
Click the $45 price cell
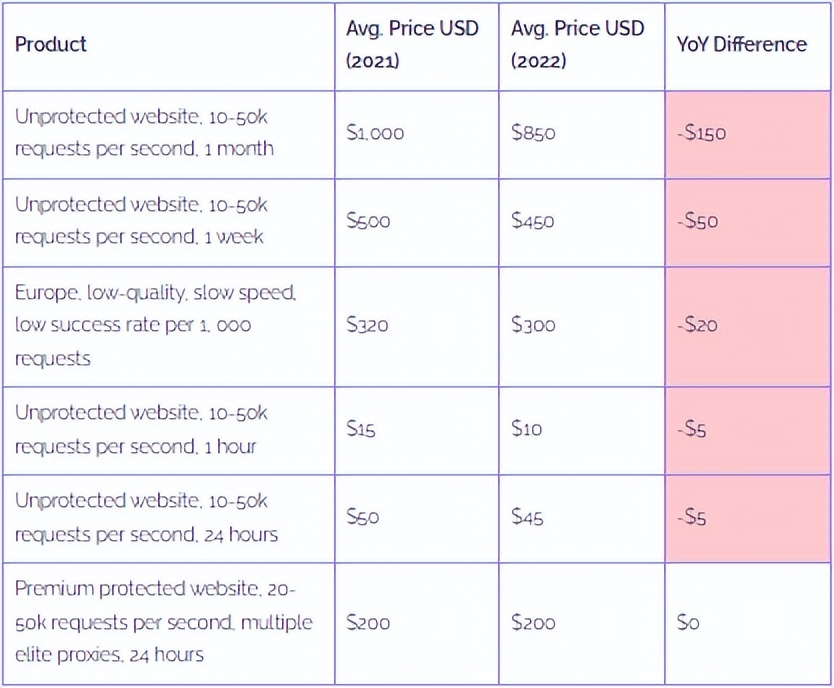(x=527, y=517)
